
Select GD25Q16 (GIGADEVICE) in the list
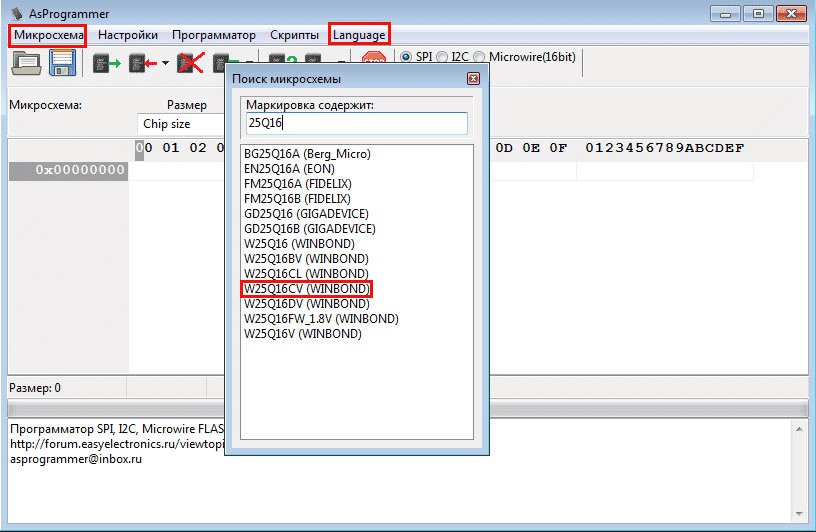306,214
